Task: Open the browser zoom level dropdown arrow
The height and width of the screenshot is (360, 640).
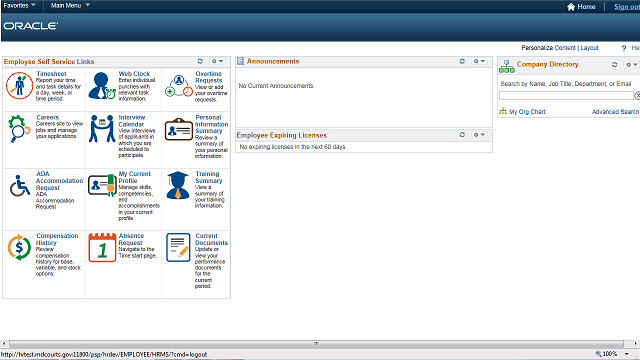Action: (x=627, y=354)
